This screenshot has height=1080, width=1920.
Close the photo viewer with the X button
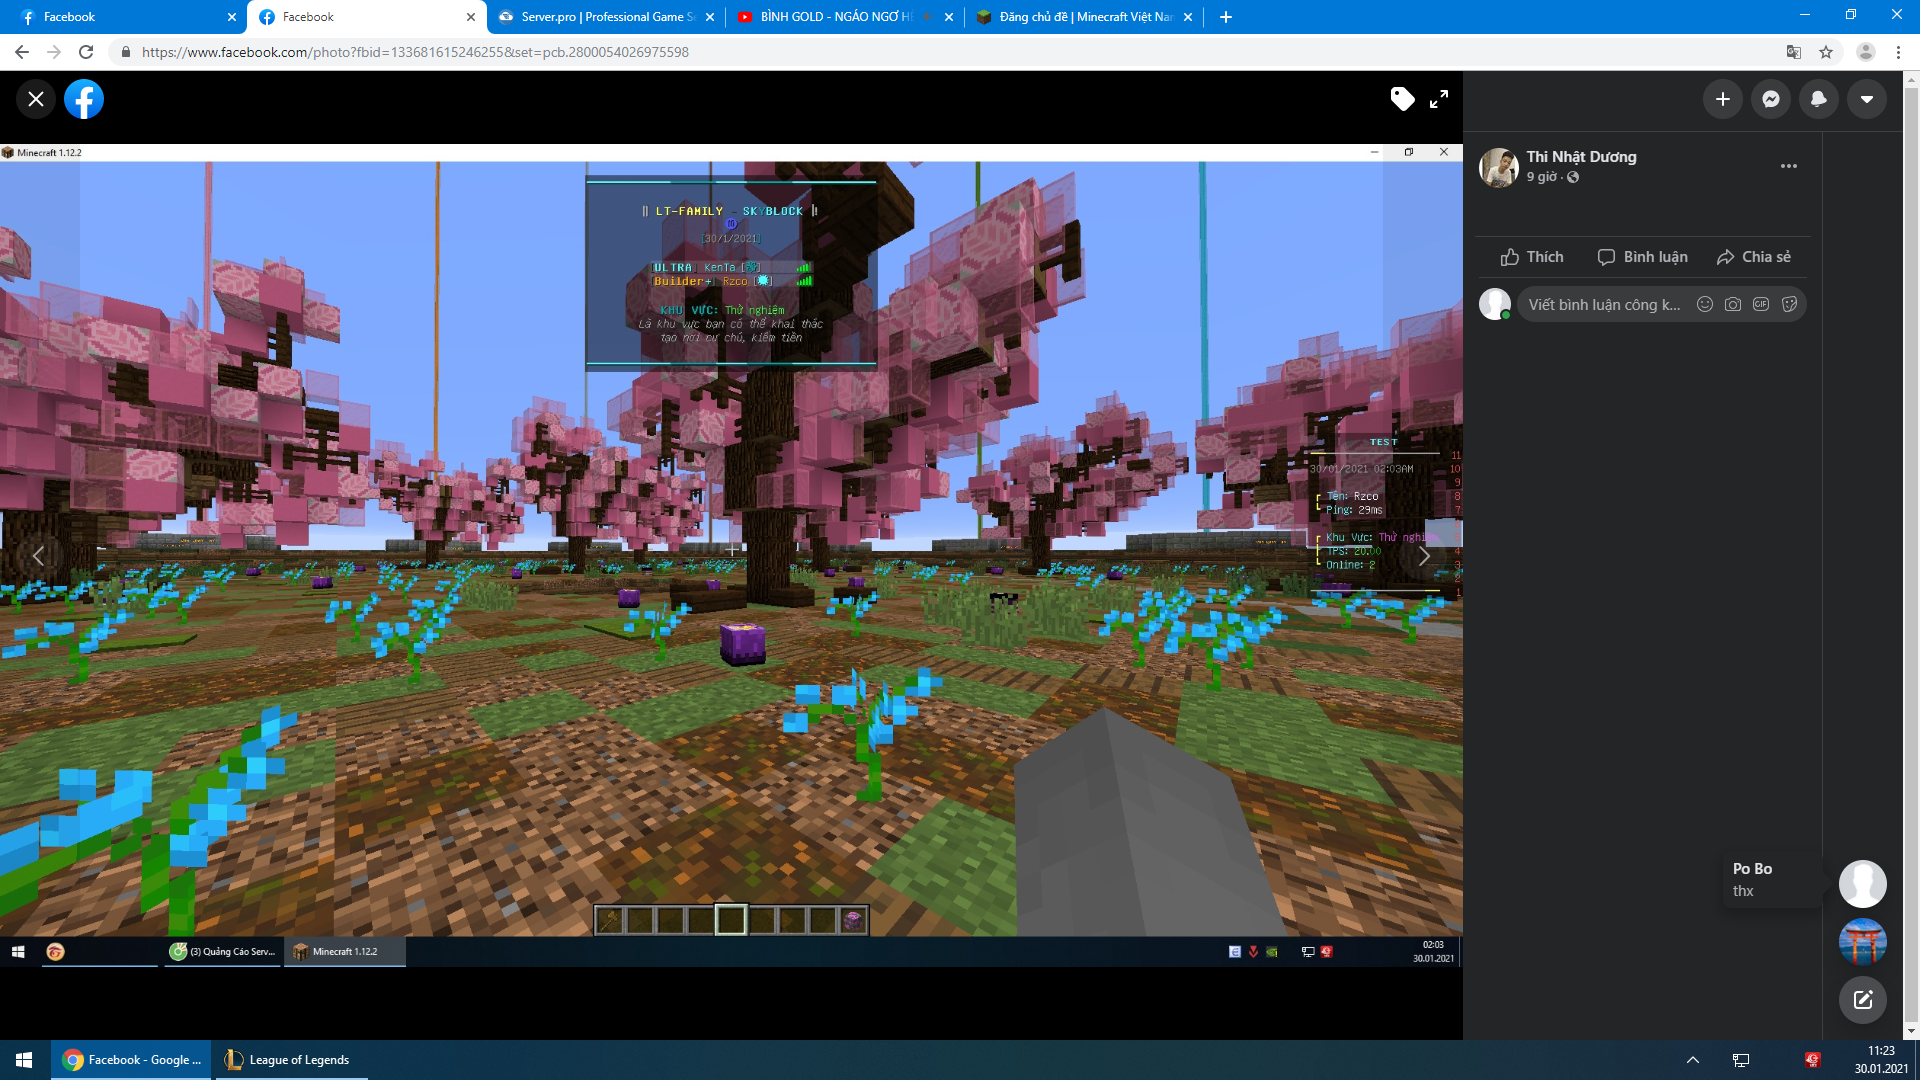click(x=36, y=99)
